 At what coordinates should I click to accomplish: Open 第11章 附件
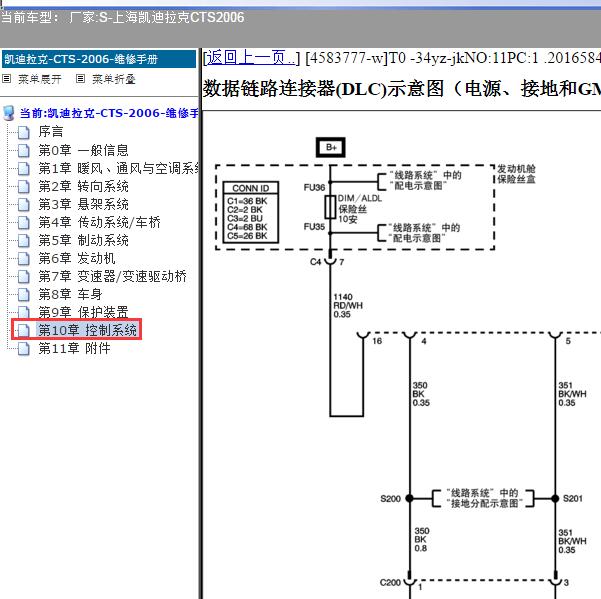74,348
